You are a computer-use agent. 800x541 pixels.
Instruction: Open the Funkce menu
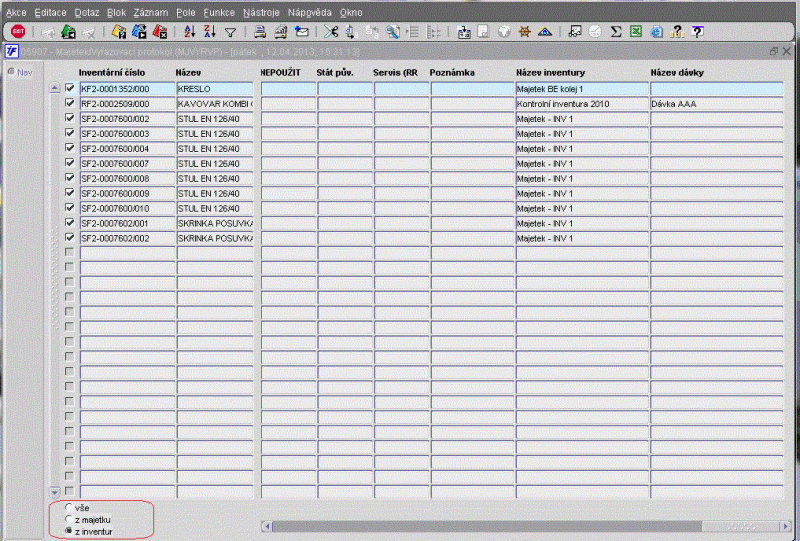click(x=219, y=12)
